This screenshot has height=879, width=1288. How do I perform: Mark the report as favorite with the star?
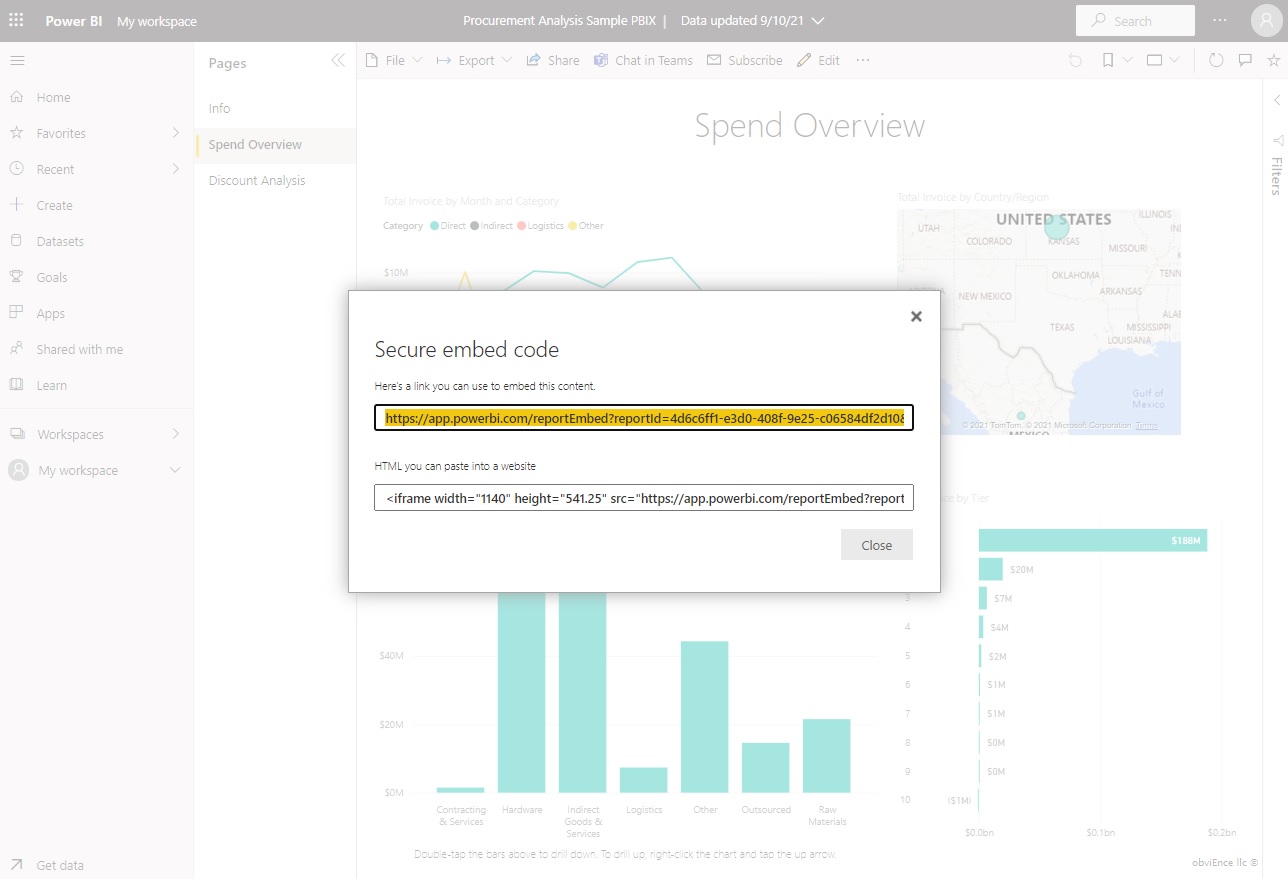pyautogui.click(x=1273, y=60)
